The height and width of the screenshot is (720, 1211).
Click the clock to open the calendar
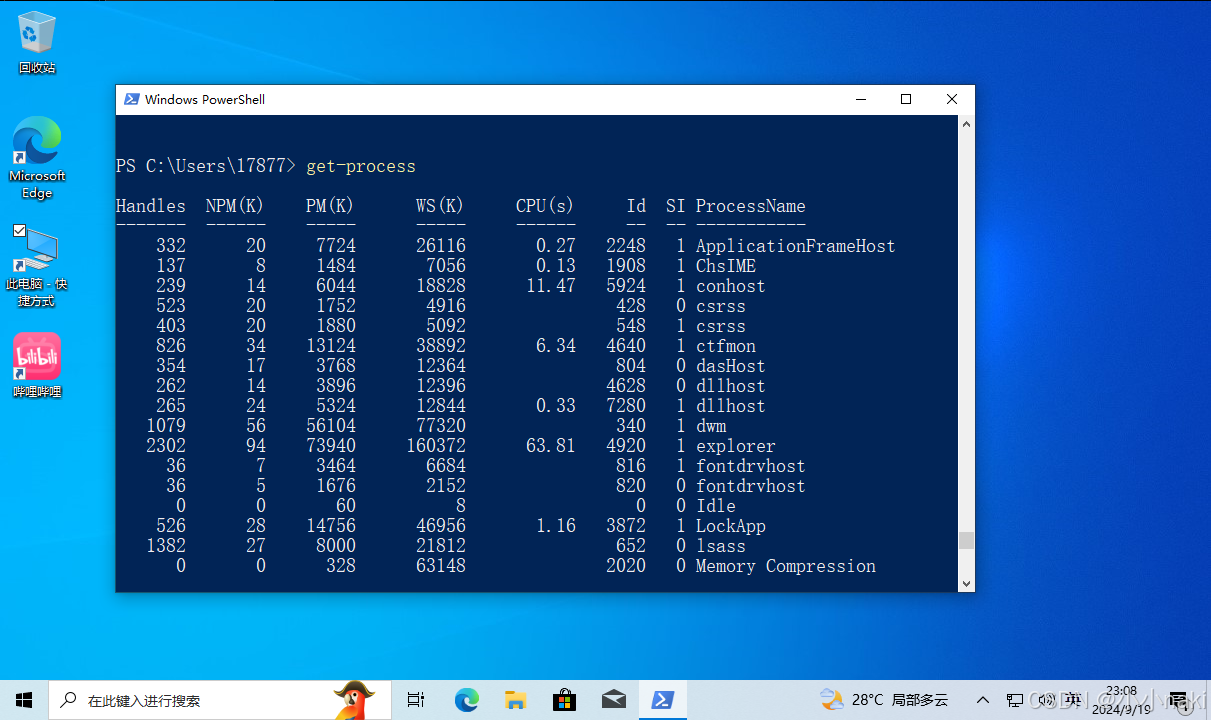[1122, 700]
